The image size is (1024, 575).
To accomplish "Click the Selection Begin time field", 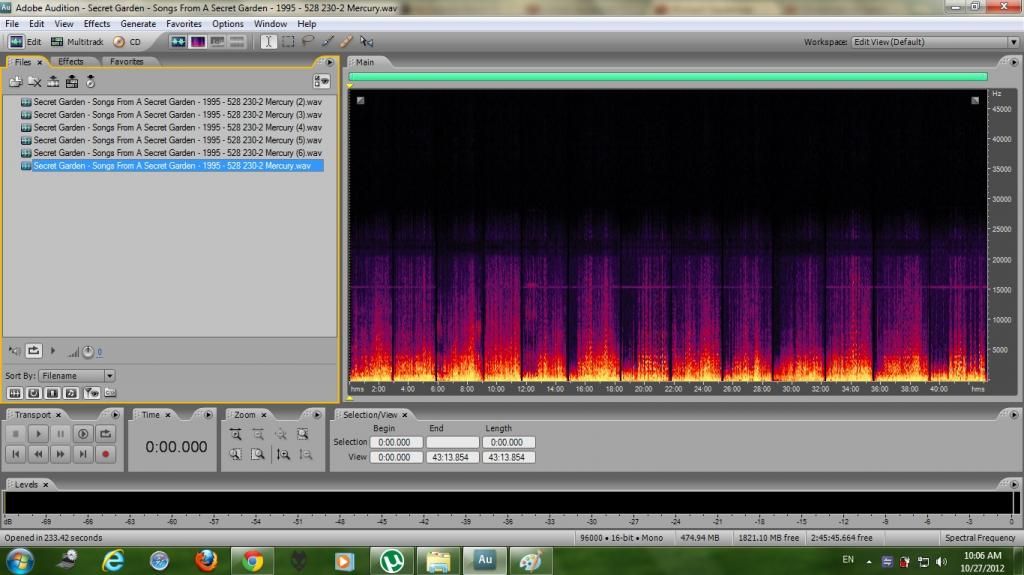I will 396,442.
